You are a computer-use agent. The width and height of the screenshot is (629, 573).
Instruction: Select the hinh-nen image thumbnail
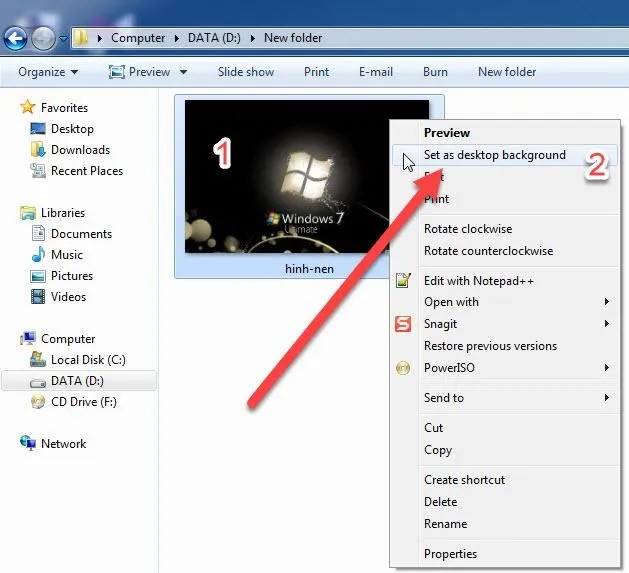pyautogui.click(x=307, y=177)
